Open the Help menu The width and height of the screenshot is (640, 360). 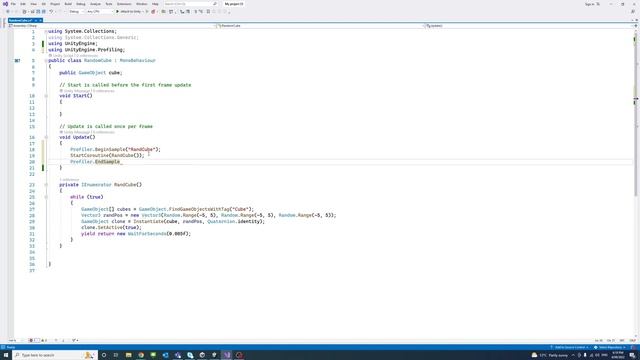[155, 4]
